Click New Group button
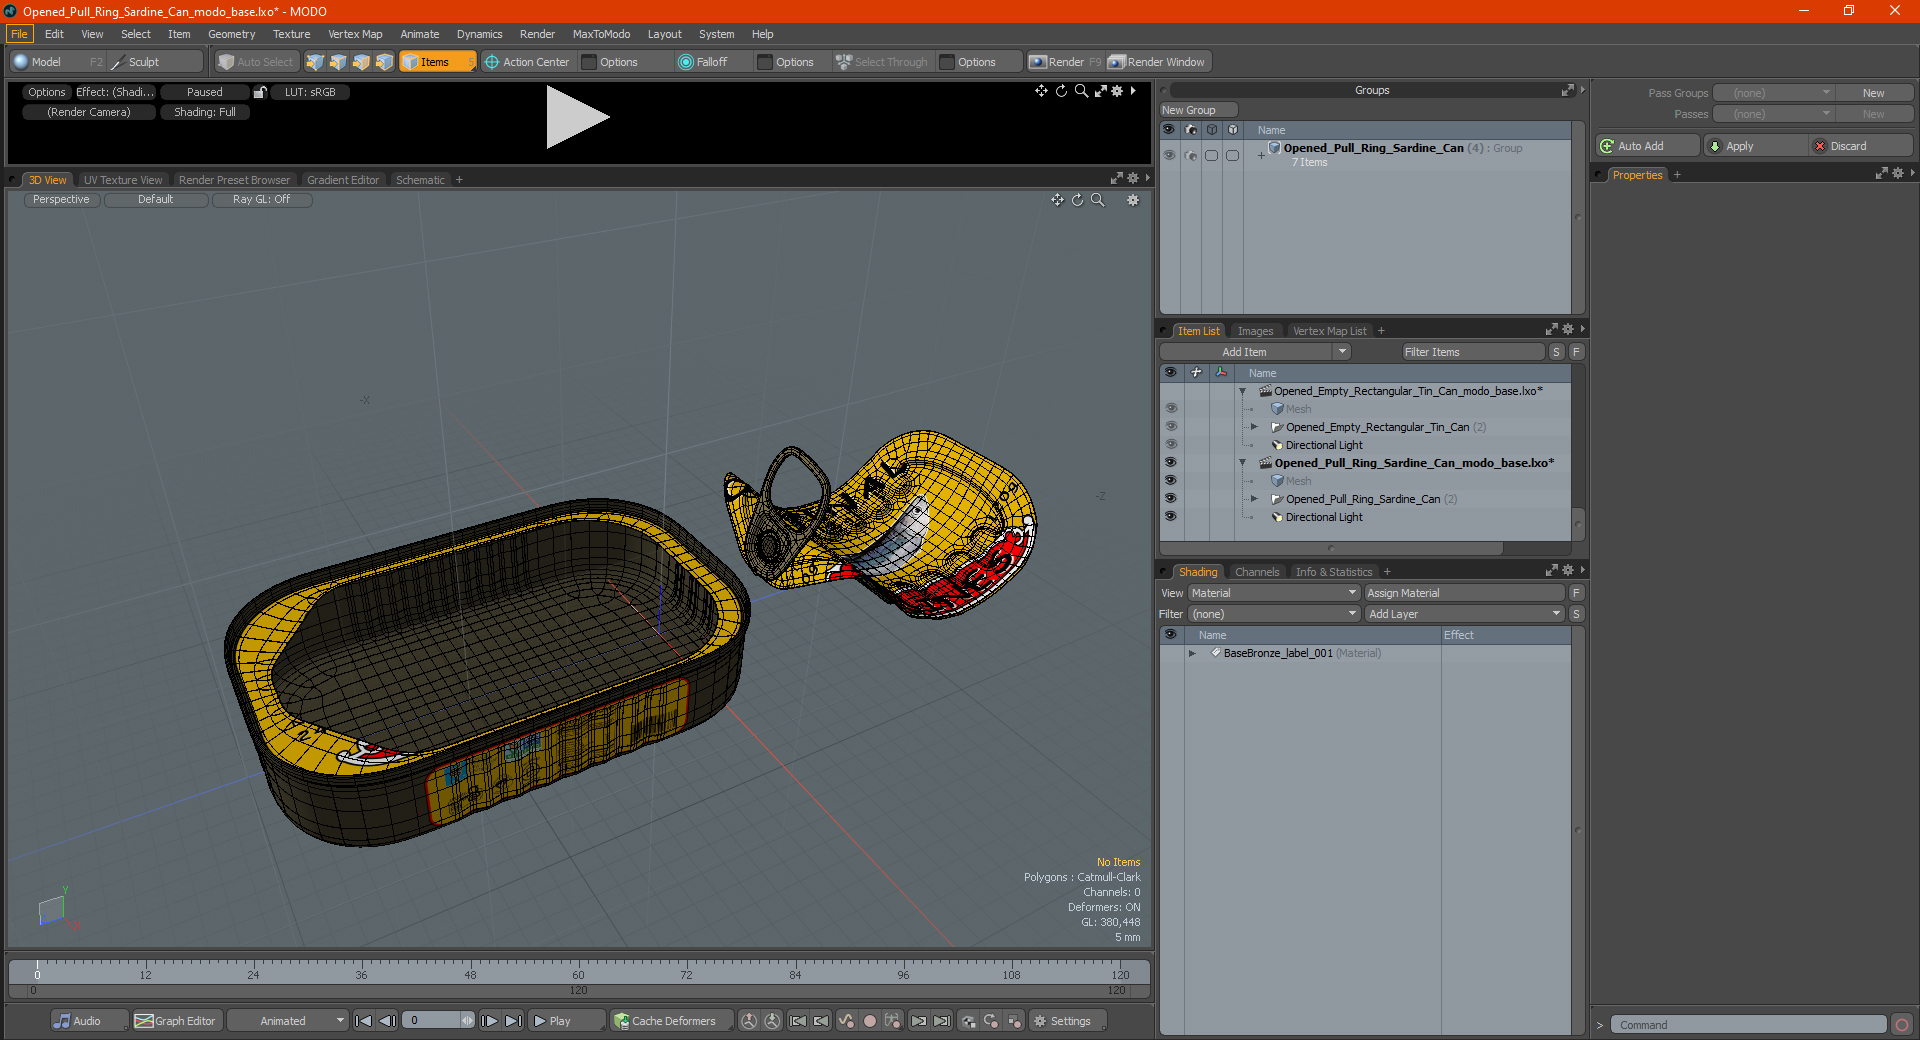Image resolution: width=1920 pixels, height=1040 pixels. point(1198,110)
